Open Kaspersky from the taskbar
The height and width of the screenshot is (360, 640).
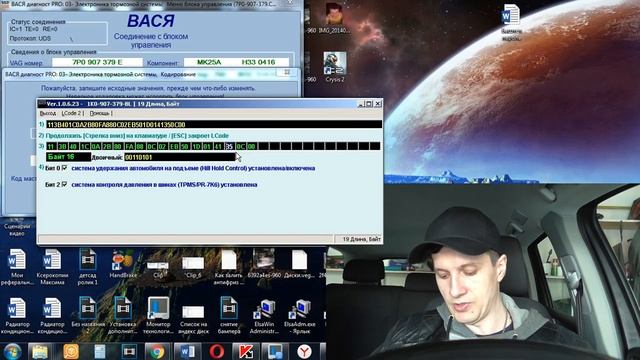[x=246, y=351]
